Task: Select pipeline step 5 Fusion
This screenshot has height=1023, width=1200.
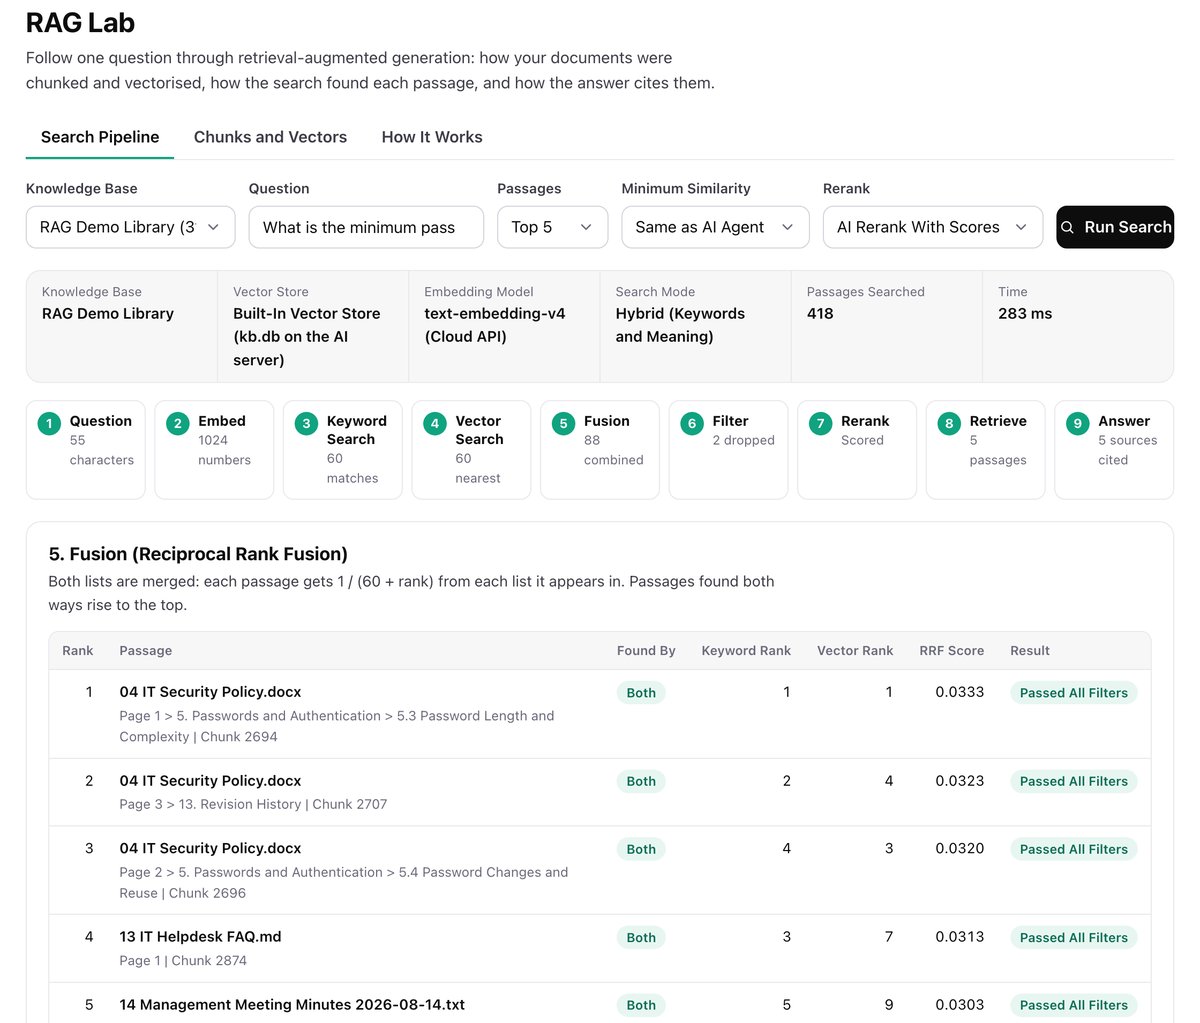Action: tap(600, 450)
